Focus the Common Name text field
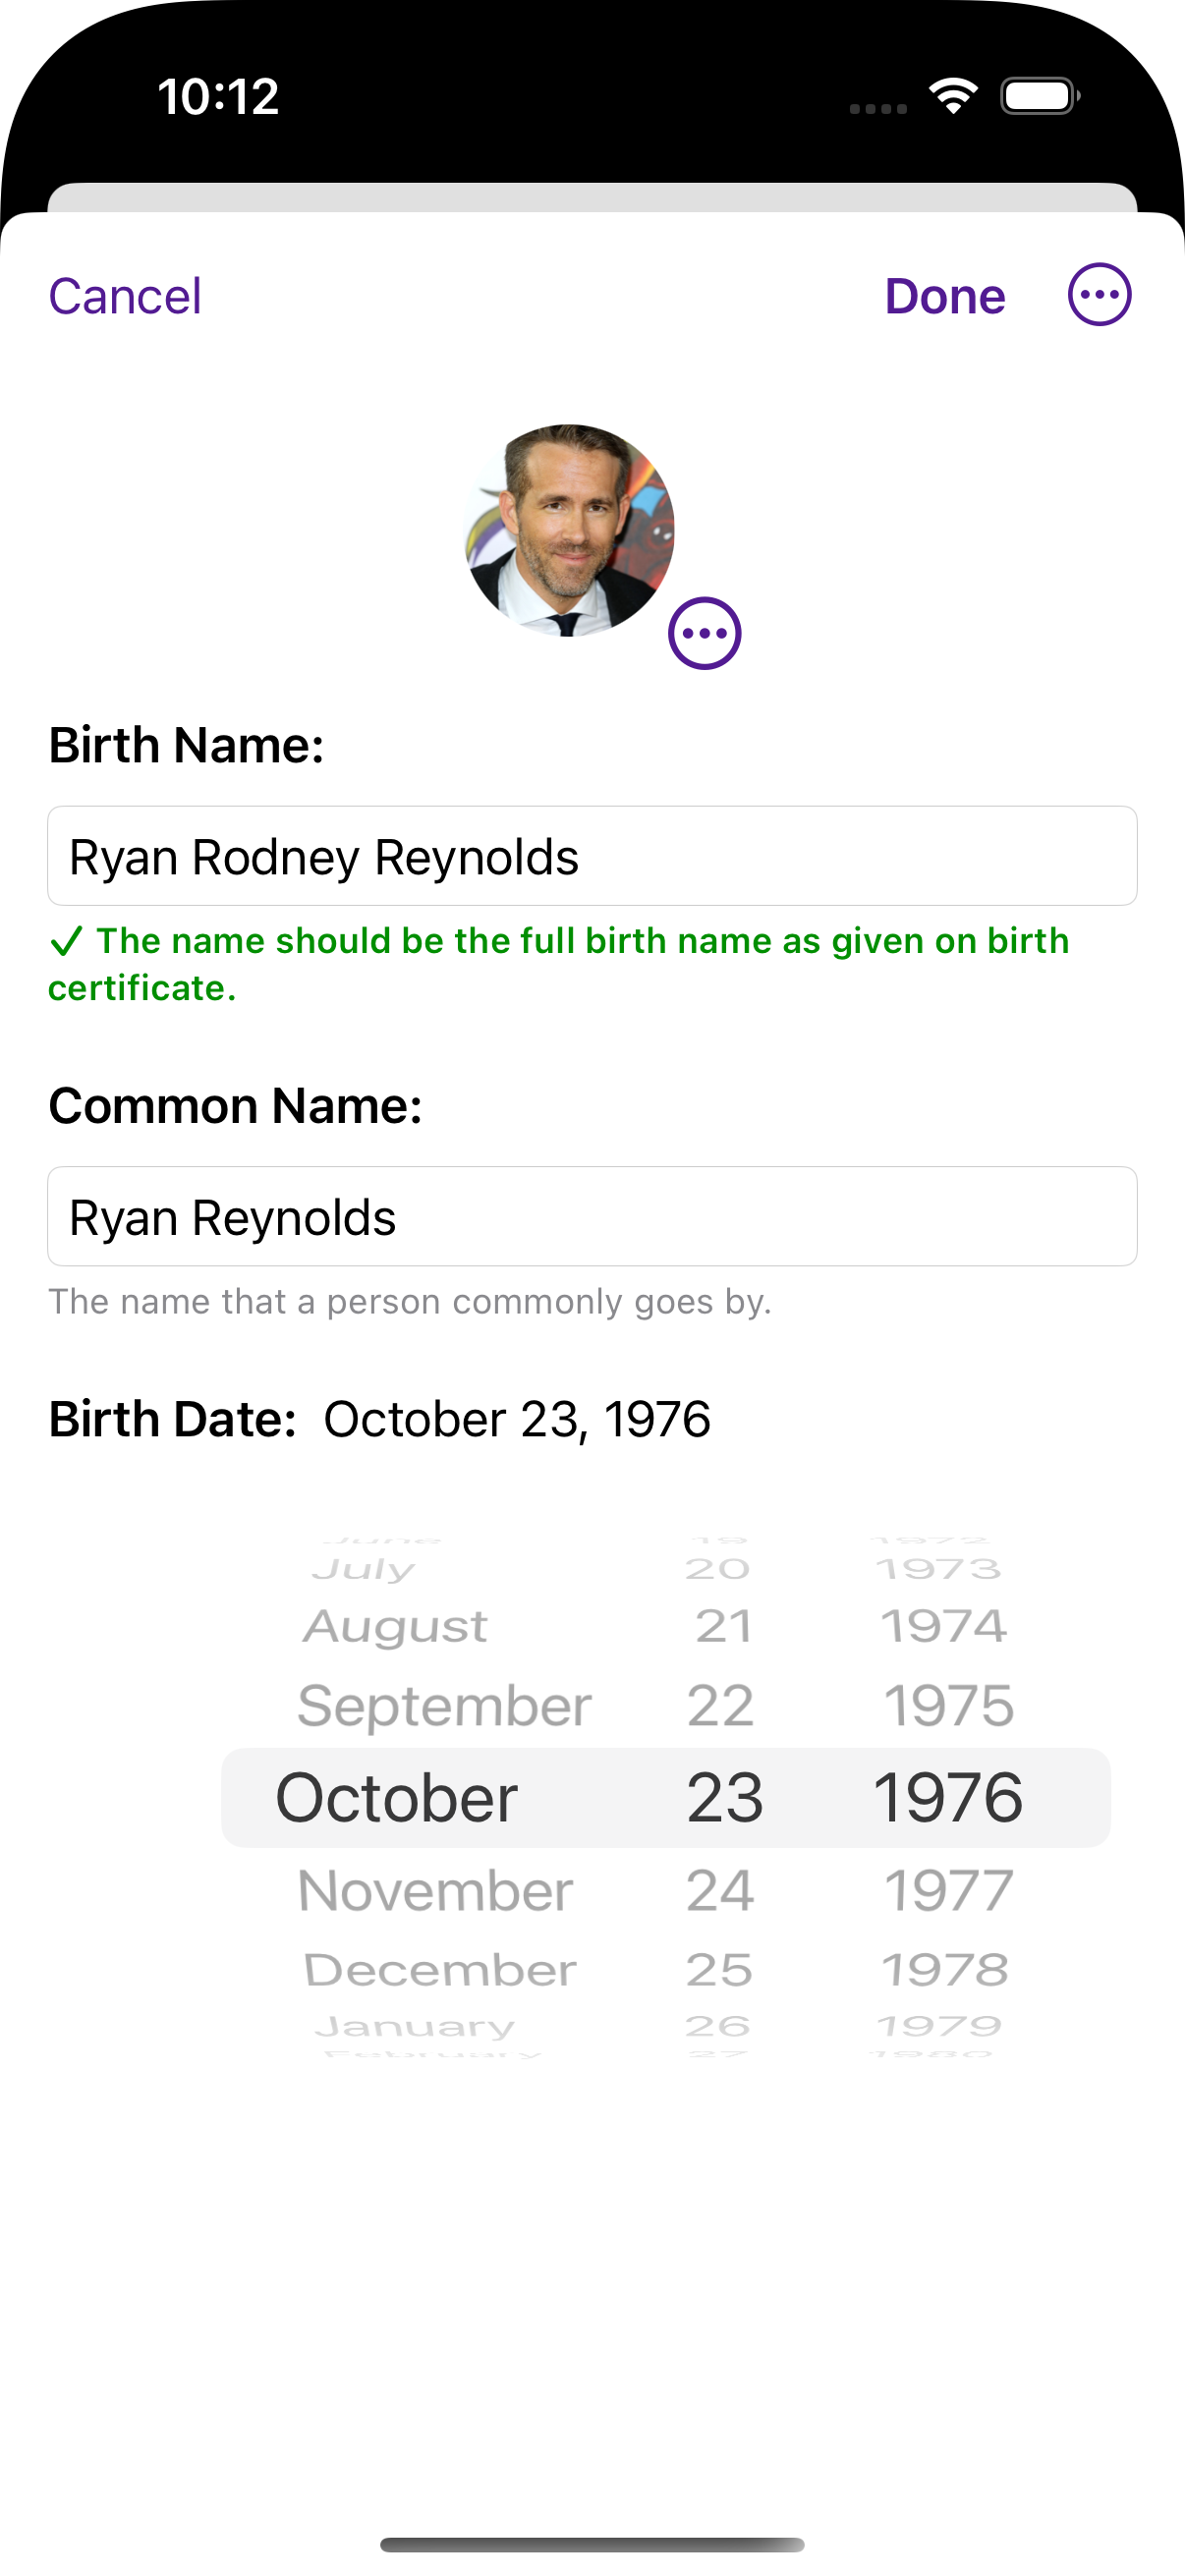Image resolution: width=1185 pixels, height=2576 pixels. point(592,1216)
